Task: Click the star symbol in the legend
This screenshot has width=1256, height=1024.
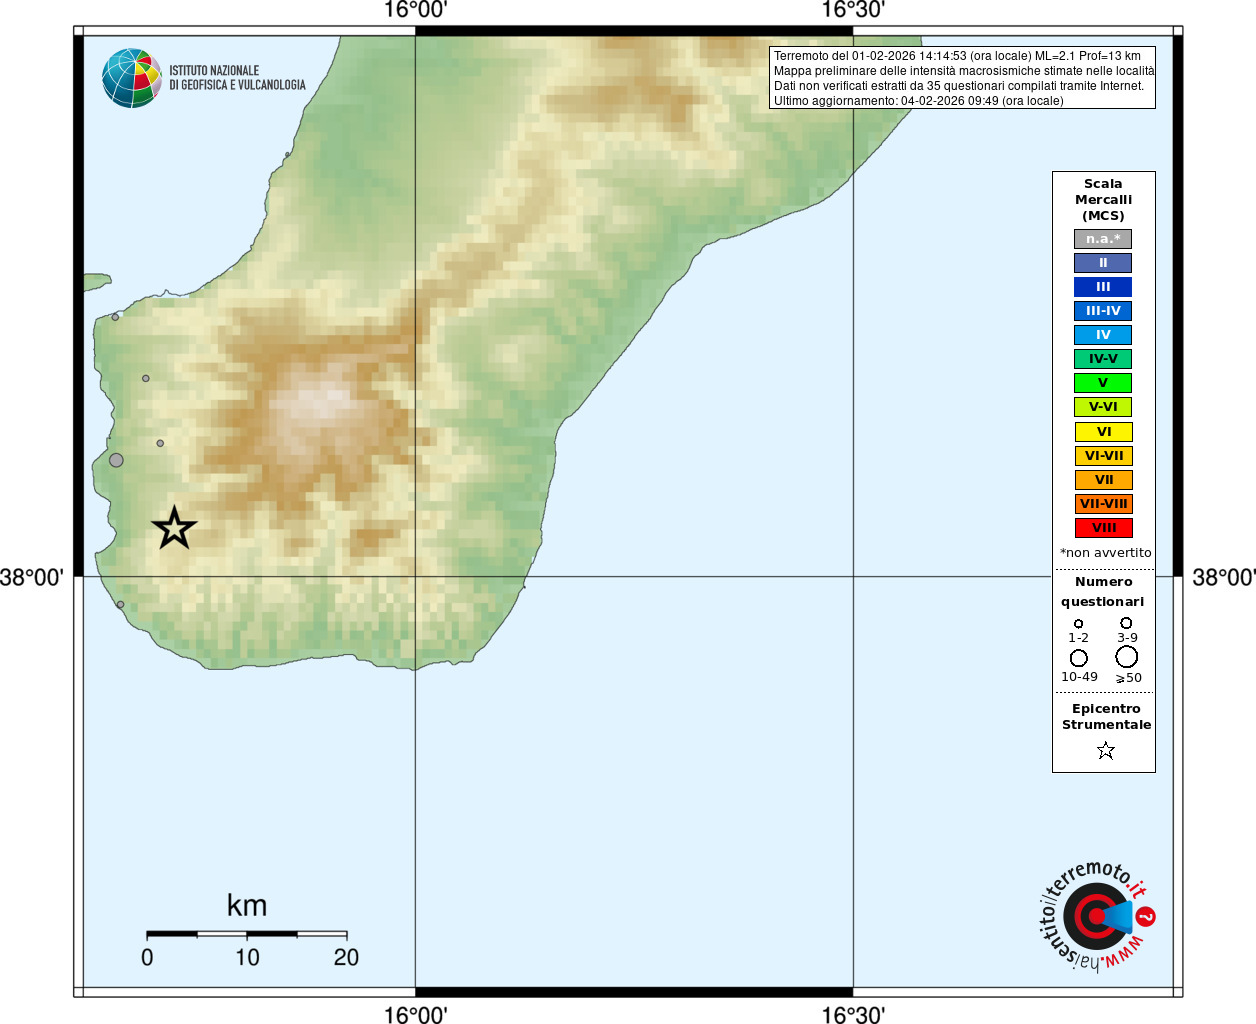Action: 1105,750
